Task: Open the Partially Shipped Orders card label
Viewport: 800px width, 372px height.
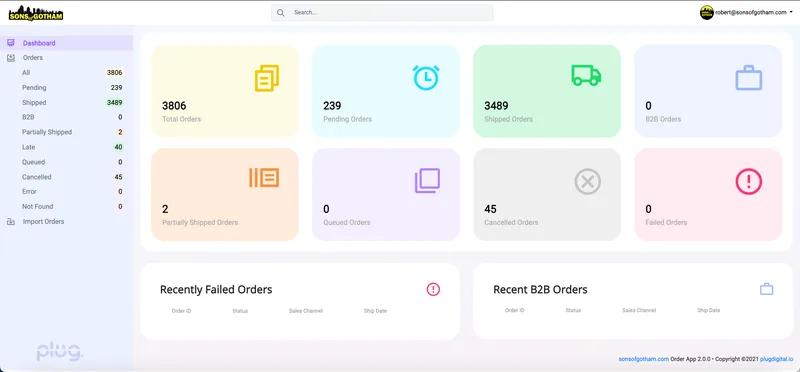Action: (200, 222)
